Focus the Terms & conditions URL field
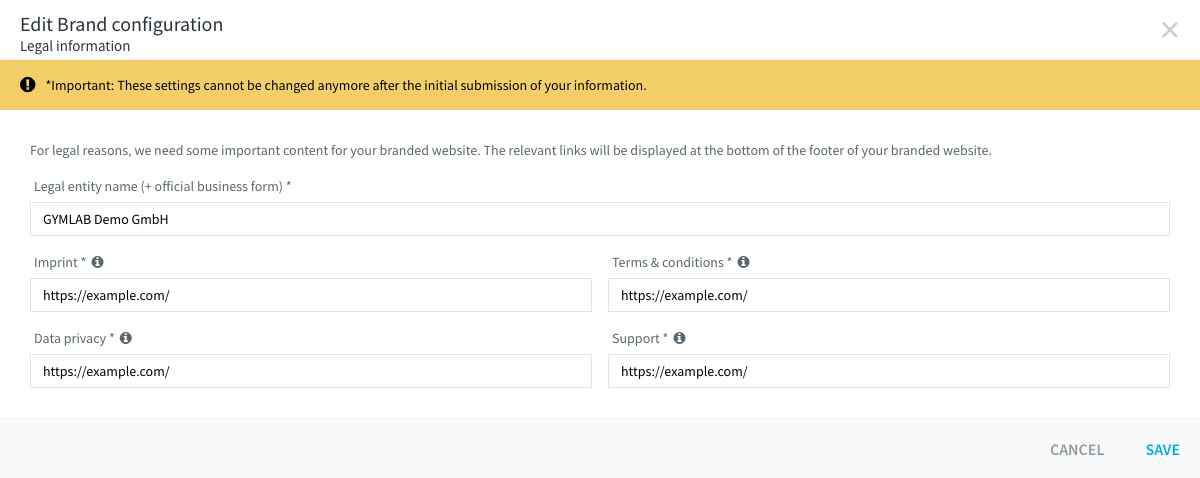 click(889, 295)
